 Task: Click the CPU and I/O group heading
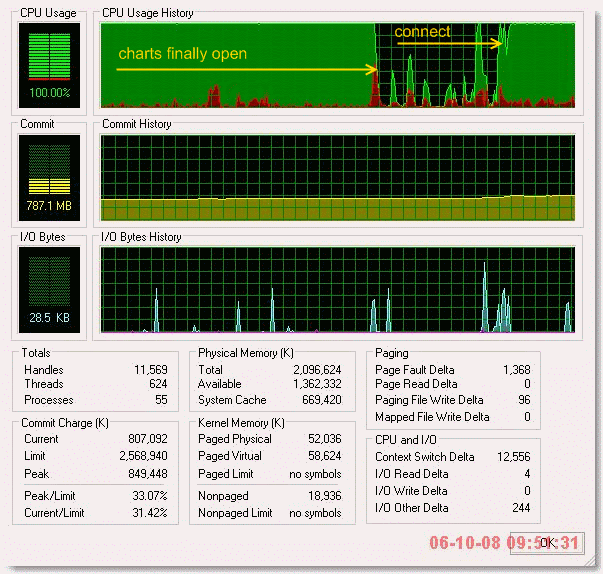point(406,440)
